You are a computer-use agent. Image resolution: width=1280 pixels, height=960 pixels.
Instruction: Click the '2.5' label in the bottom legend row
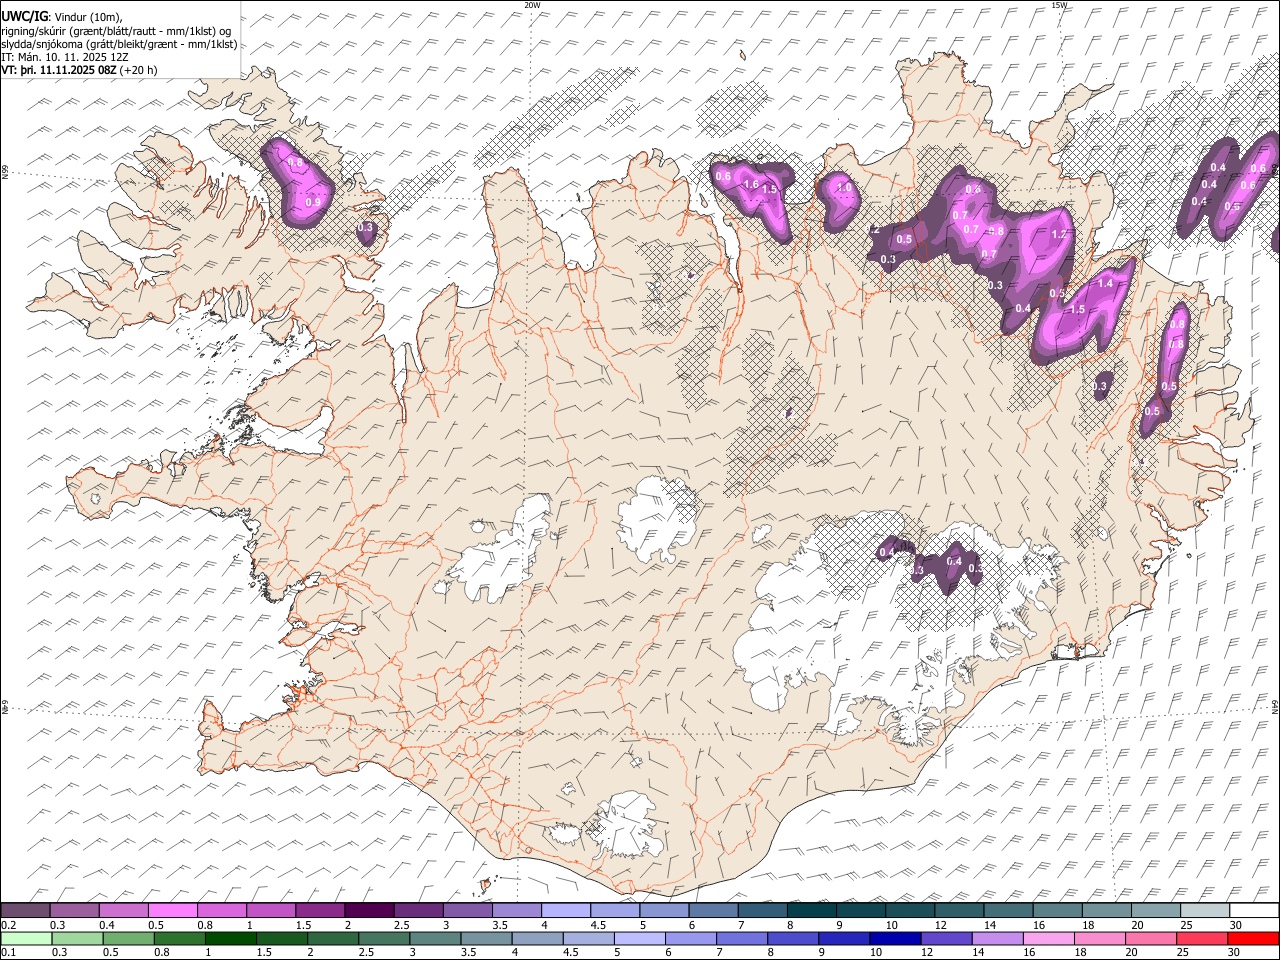point(367,952)
